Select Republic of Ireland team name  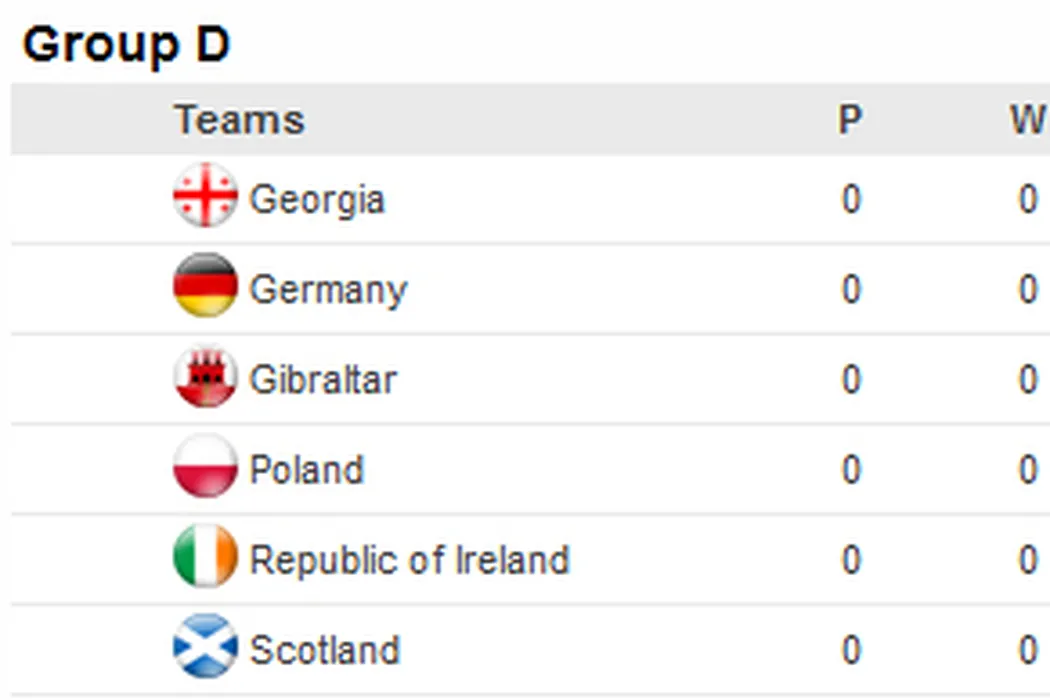coord(409,560)
